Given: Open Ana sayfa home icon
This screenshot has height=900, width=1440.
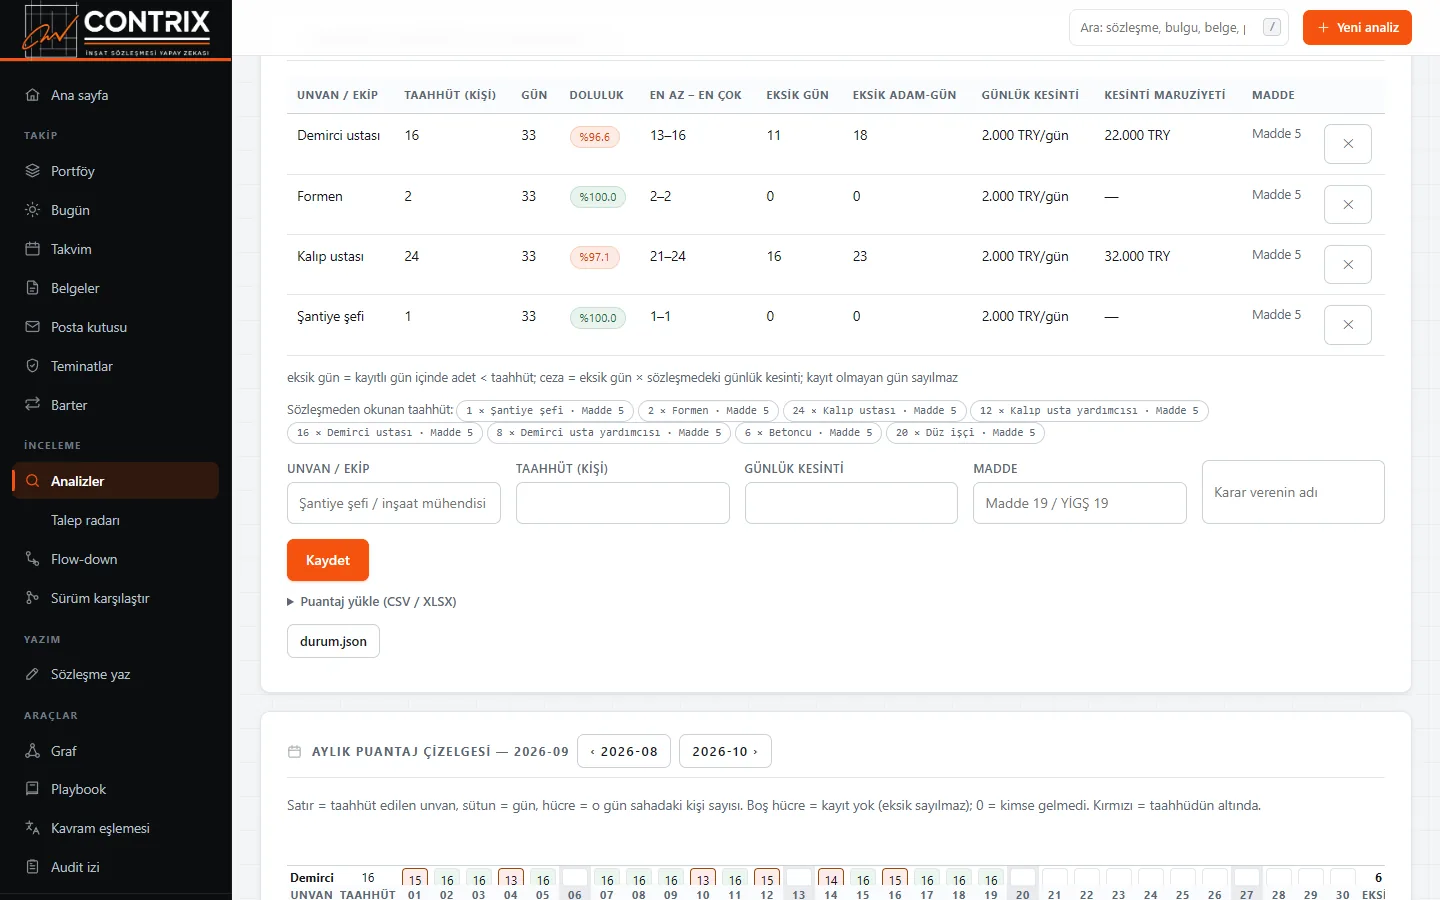Looking at the screenshot, I should click(x=32, y=95).
